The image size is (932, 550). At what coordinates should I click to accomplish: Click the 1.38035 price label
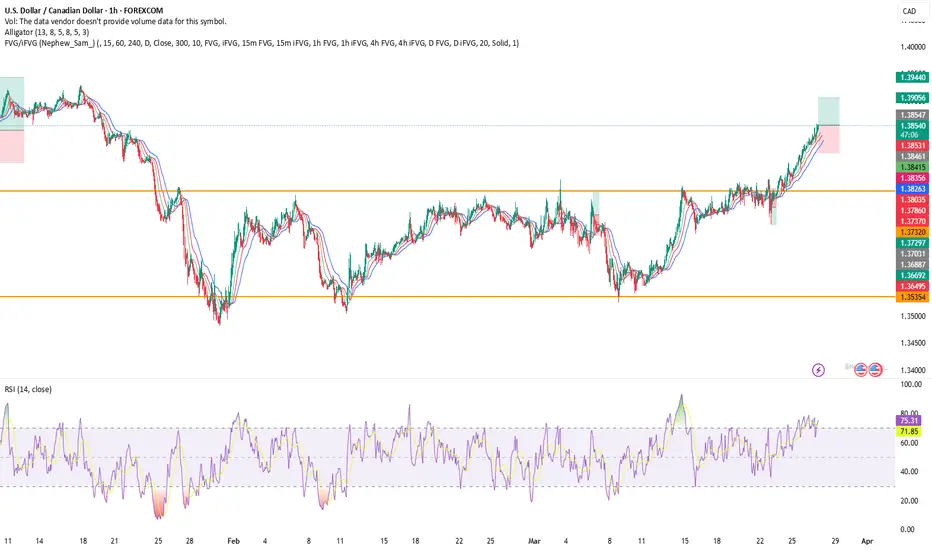912,200
